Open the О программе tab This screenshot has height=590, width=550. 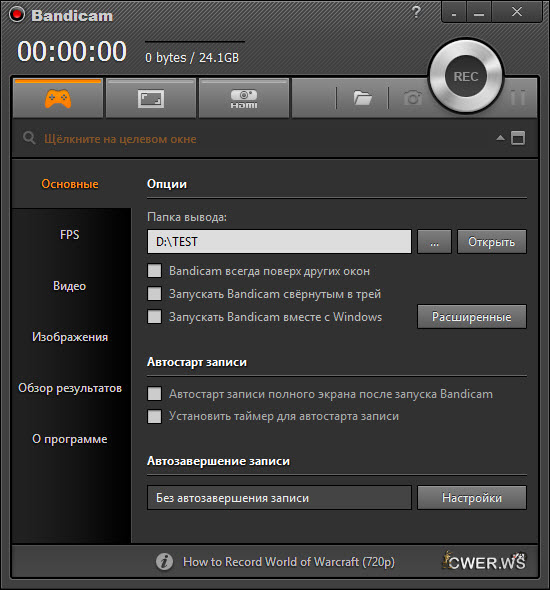pyautogui.click(x=70, y=439)
